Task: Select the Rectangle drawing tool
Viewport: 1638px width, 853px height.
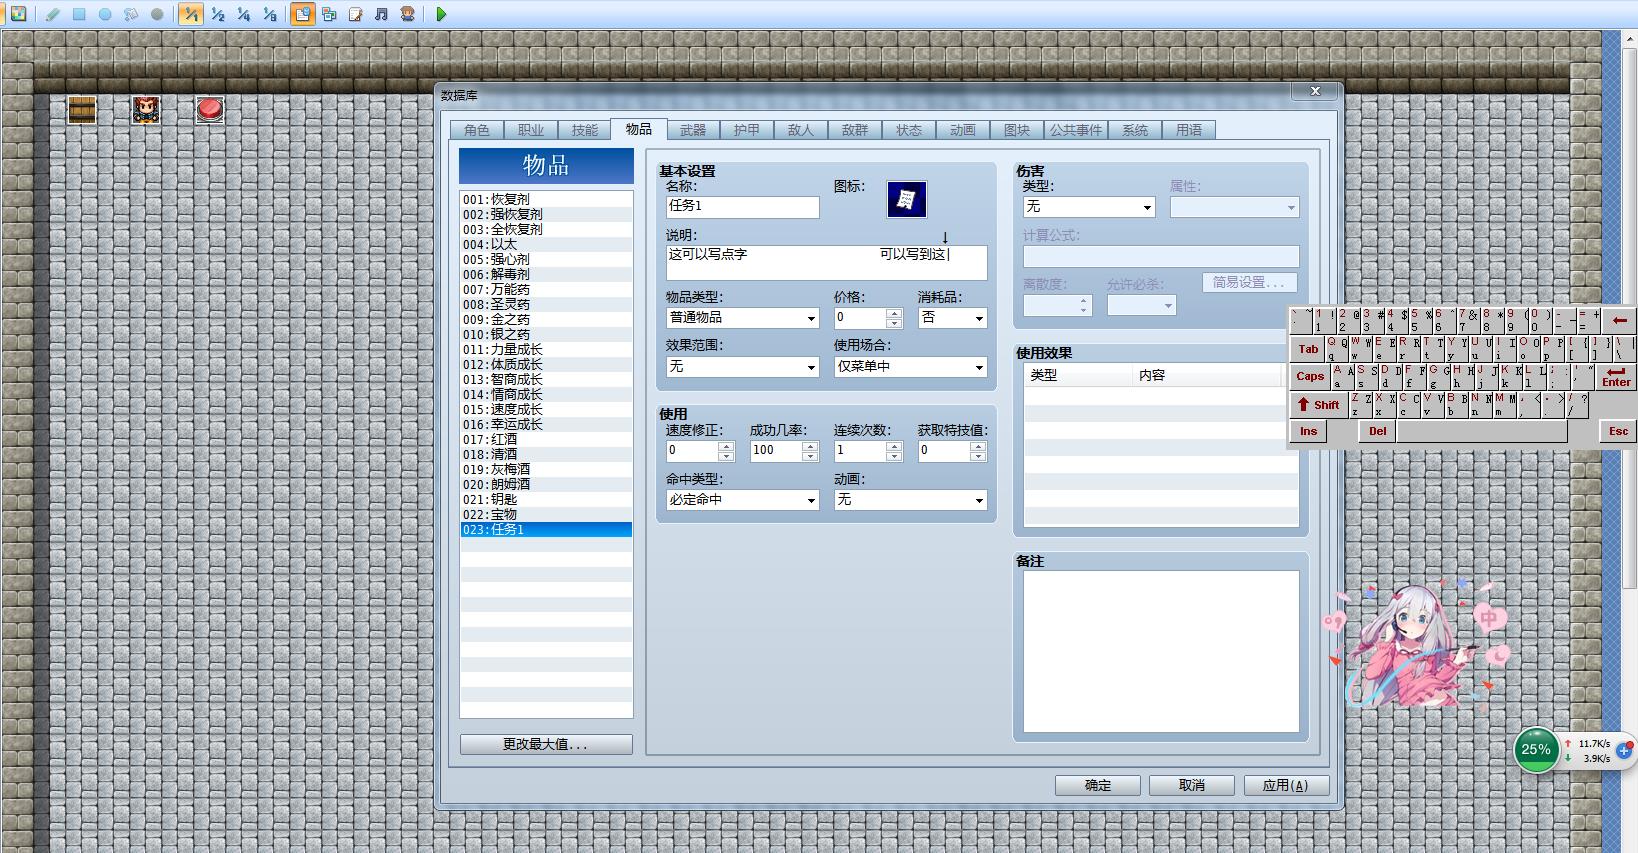Action: tap(79, 14)
